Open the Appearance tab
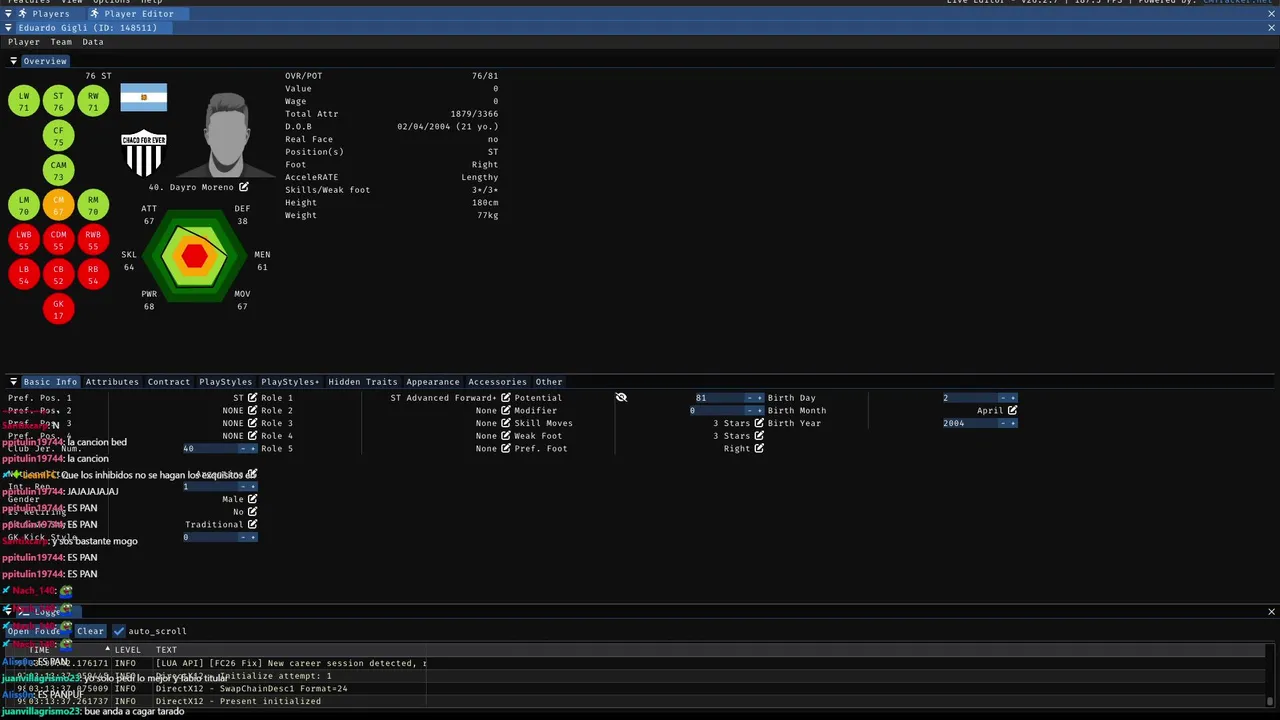This screenshot has height=720, width=1280. 433,382
